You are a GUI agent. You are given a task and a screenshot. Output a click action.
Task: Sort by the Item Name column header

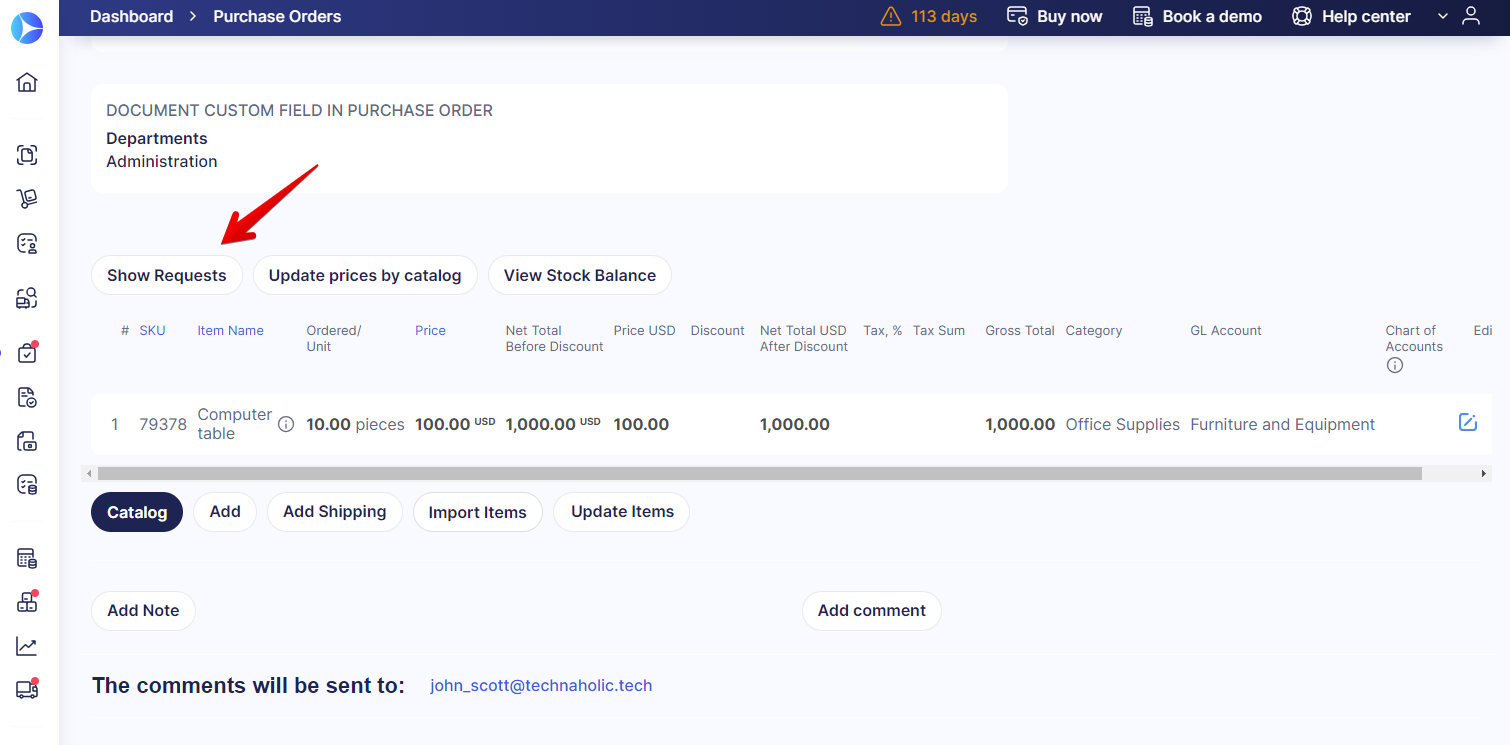230,330
